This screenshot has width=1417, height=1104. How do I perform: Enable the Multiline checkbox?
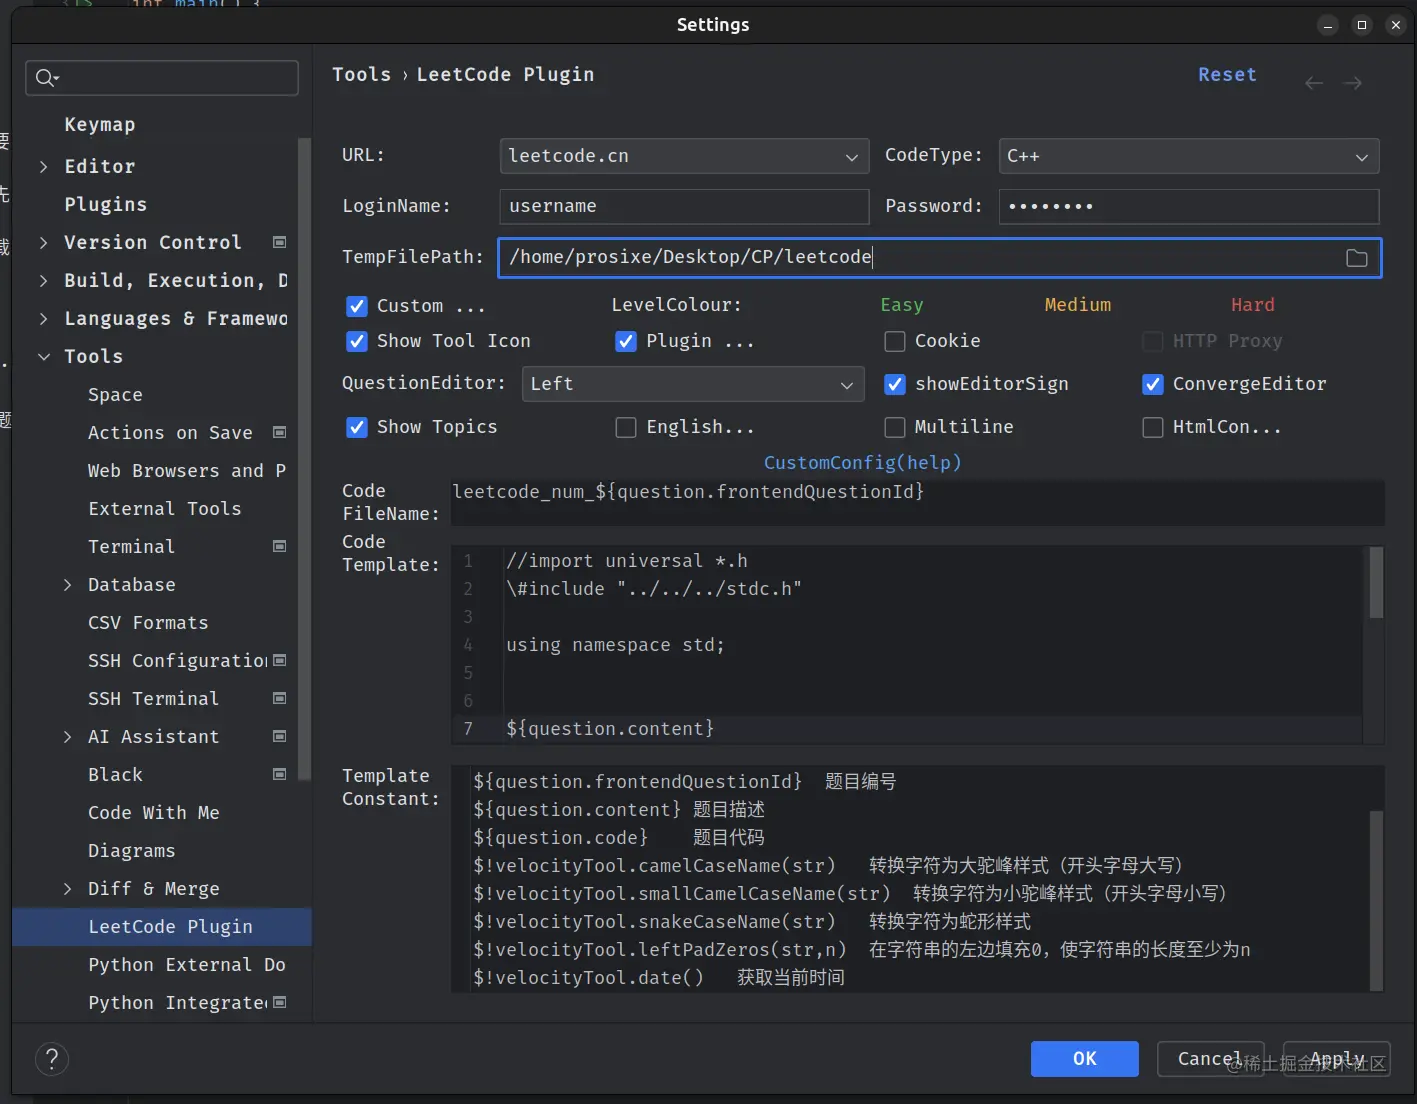pyautogui.click(x=895, y=427)
